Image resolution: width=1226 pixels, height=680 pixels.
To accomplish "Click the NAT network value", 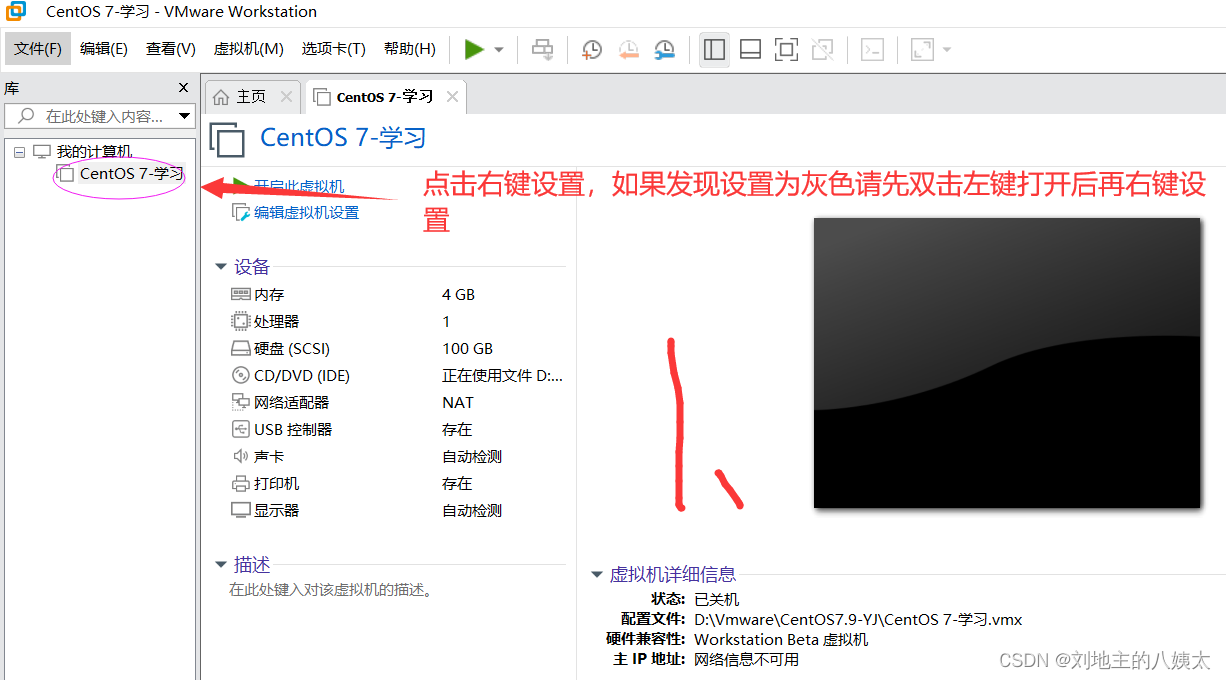I will click(458, 402).
